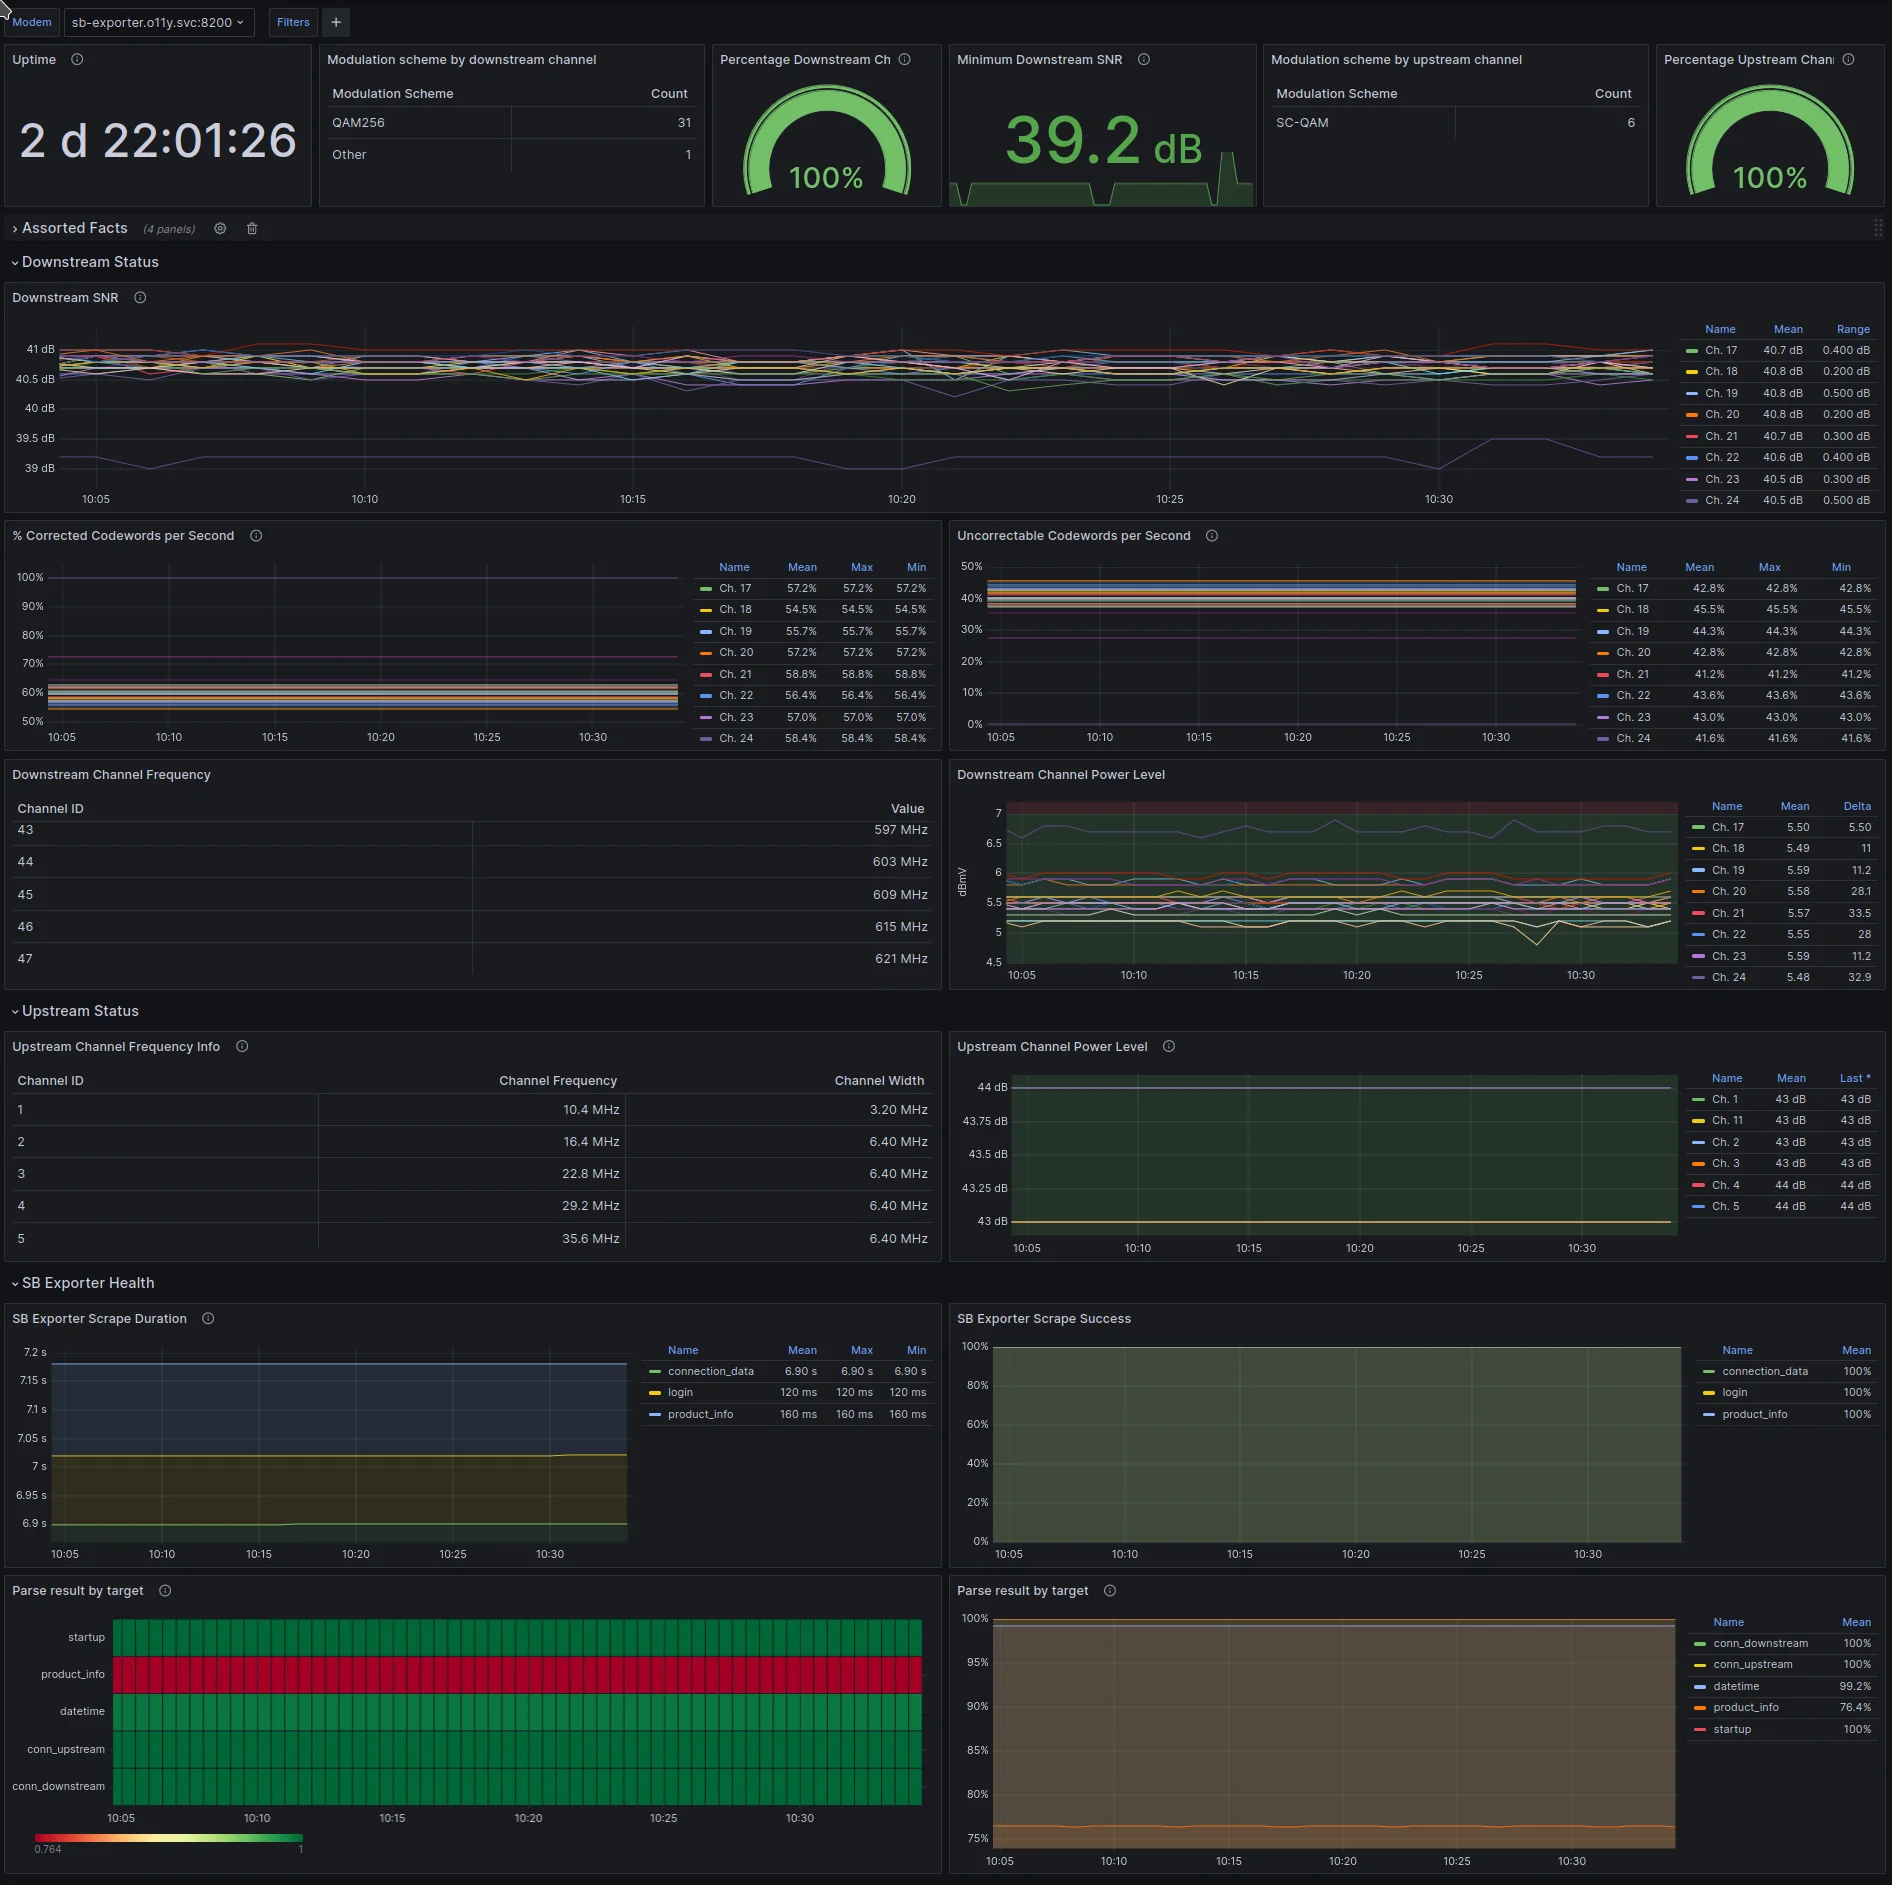This screenshot has height=1885, width=1892.
Task: Click the heatmap color scale legend bar
Action: pyautogui.click(x=168, y=1838)
